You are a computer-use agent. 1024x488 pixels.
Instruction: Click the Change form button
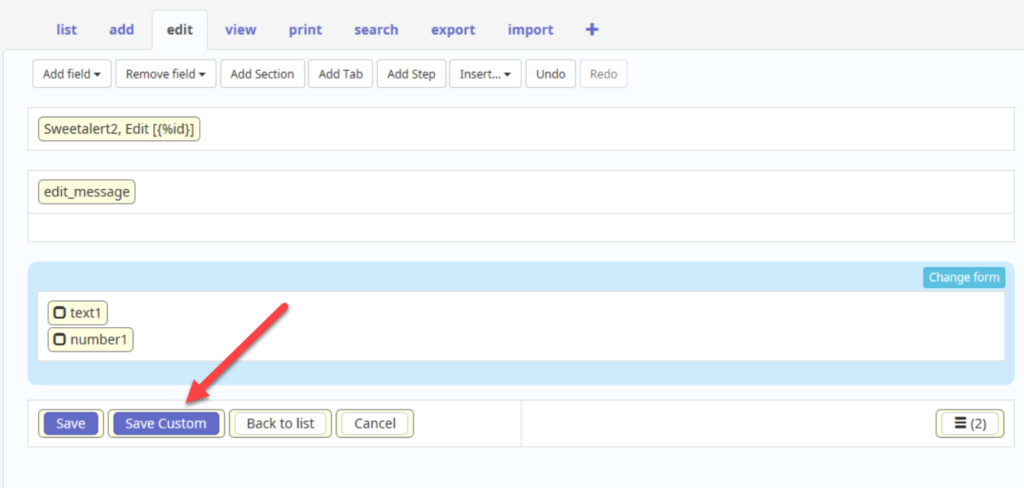tap(963, 278)
